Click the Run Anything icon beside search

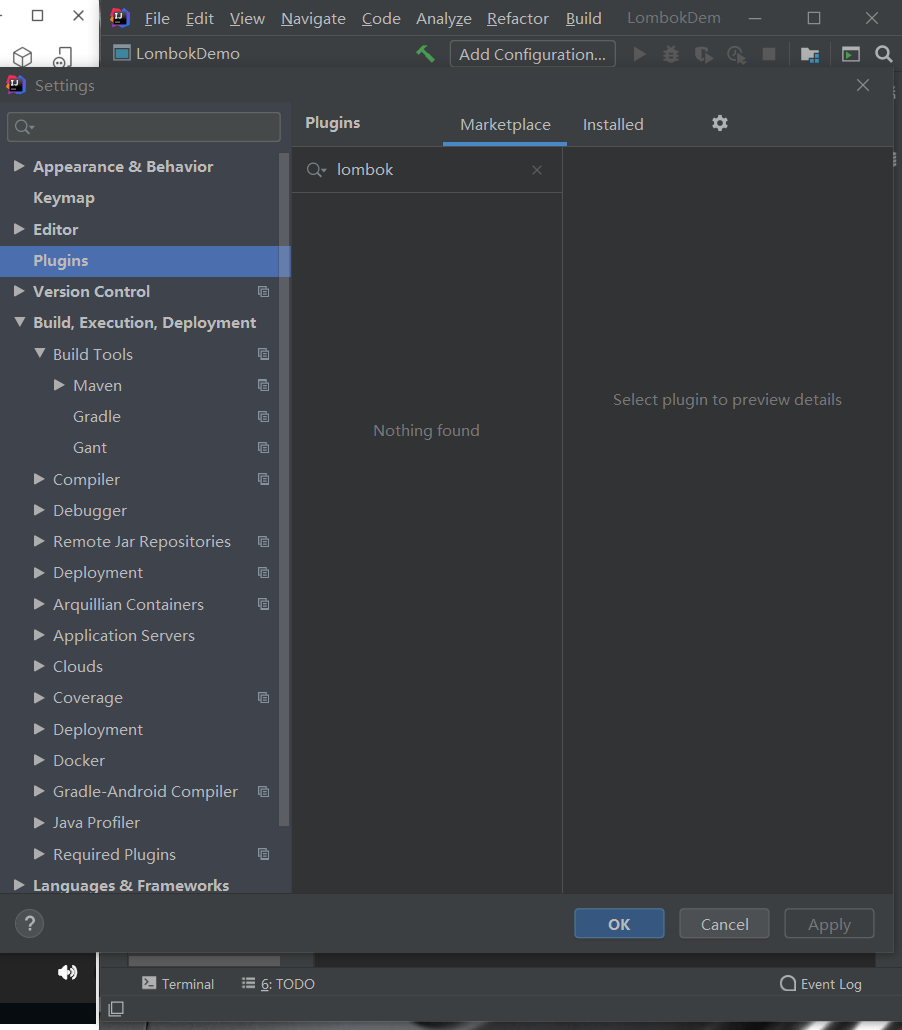[851, 54]
